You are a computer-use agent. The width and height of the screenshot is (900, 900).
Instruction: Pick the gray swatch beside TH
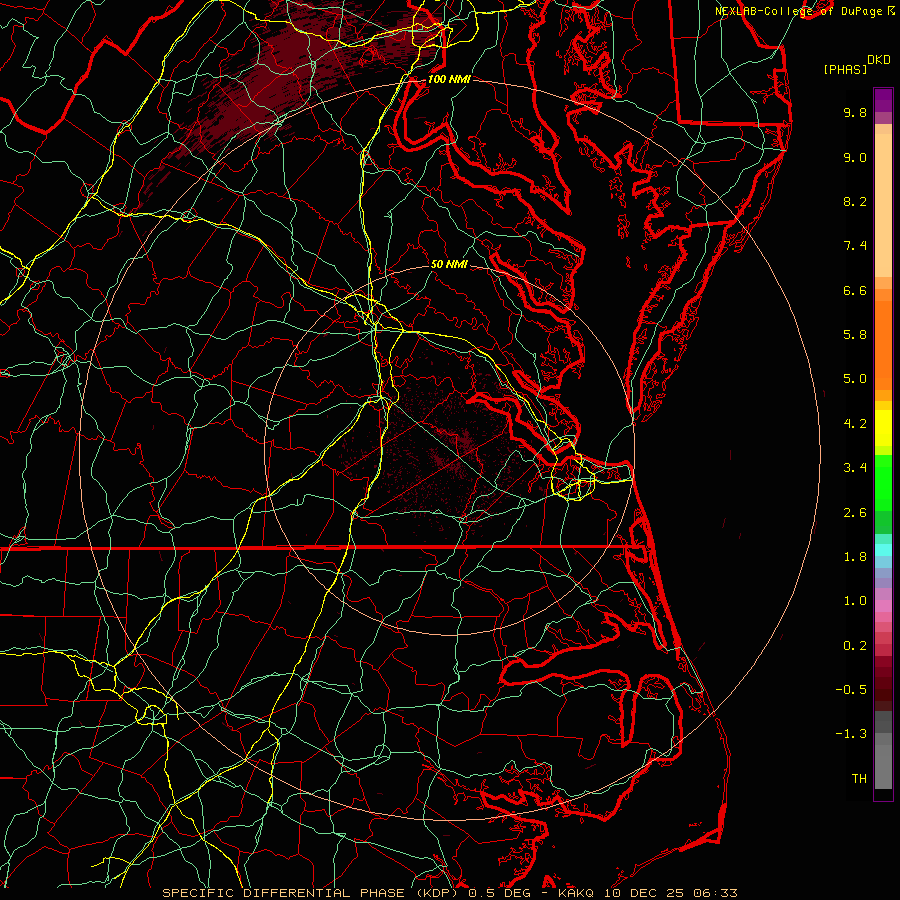[x=883, y=767]
